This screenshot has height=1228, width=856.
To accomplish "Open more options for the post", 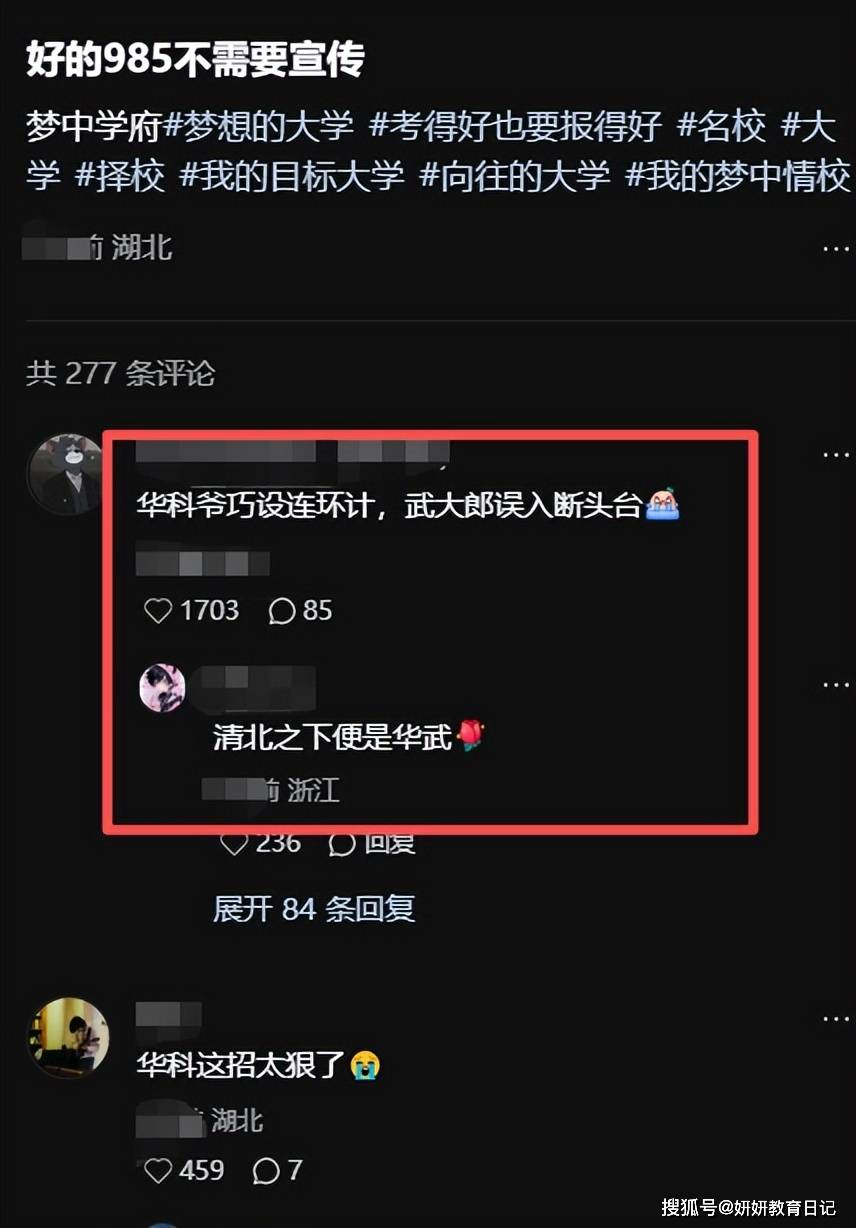I will click(x=835, y=248).
